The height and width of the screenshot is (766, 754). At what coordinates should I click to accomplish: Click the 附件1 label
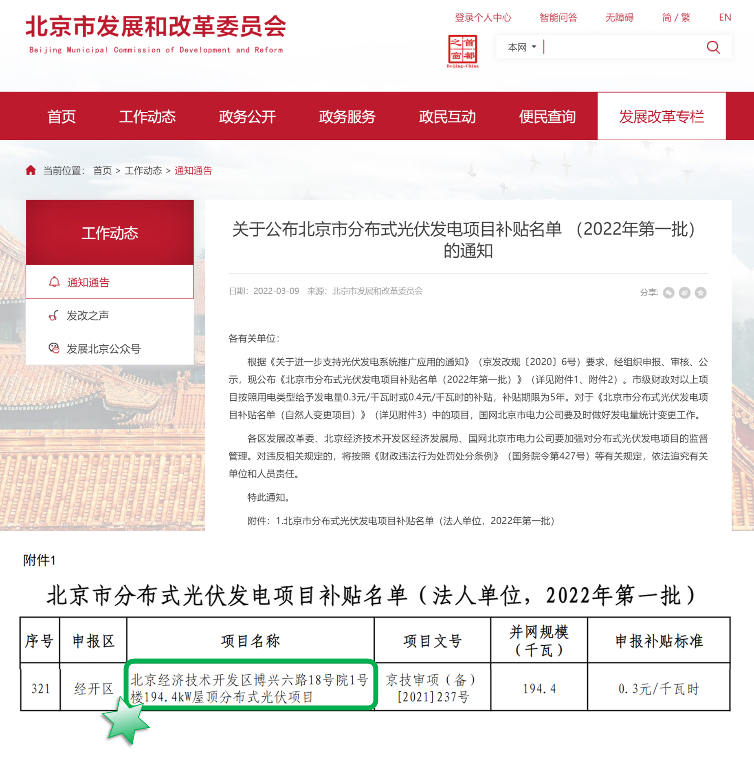[x=40, y=560]
